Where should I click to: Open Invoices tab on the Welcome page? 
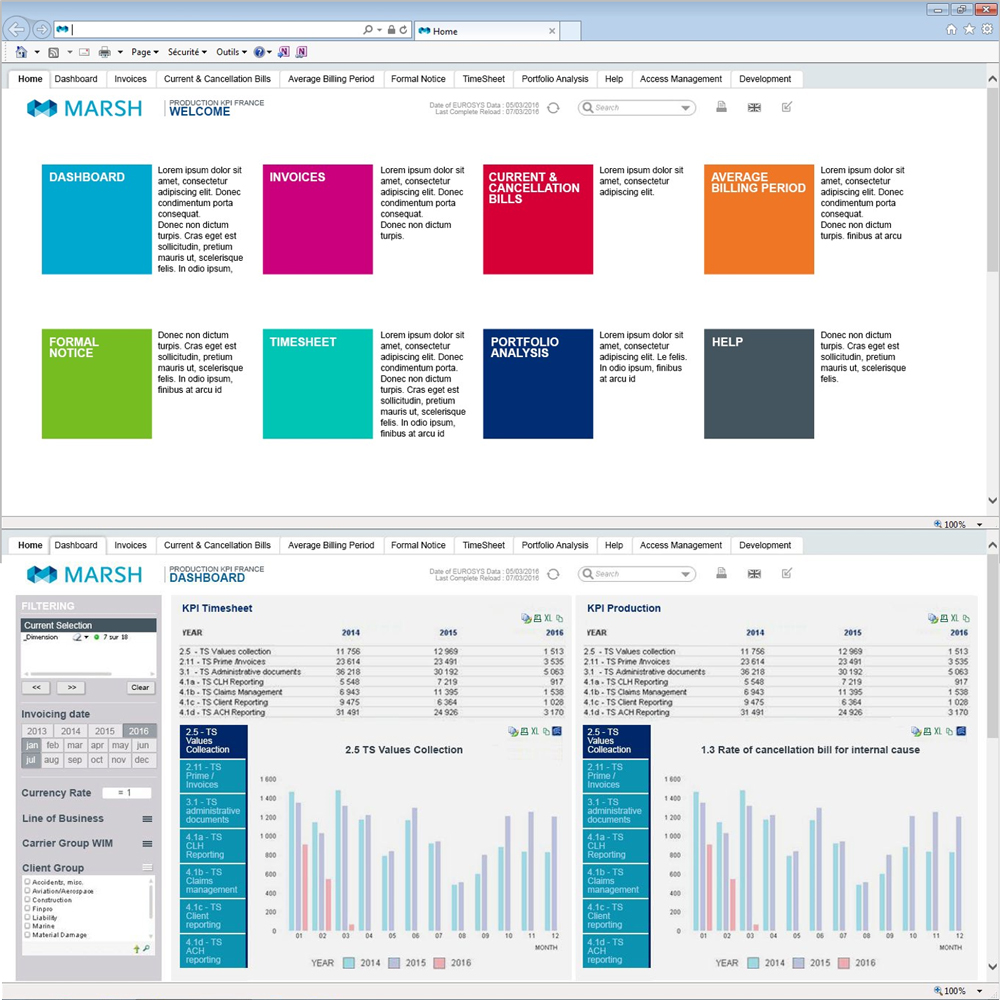[x=130, y=79]
